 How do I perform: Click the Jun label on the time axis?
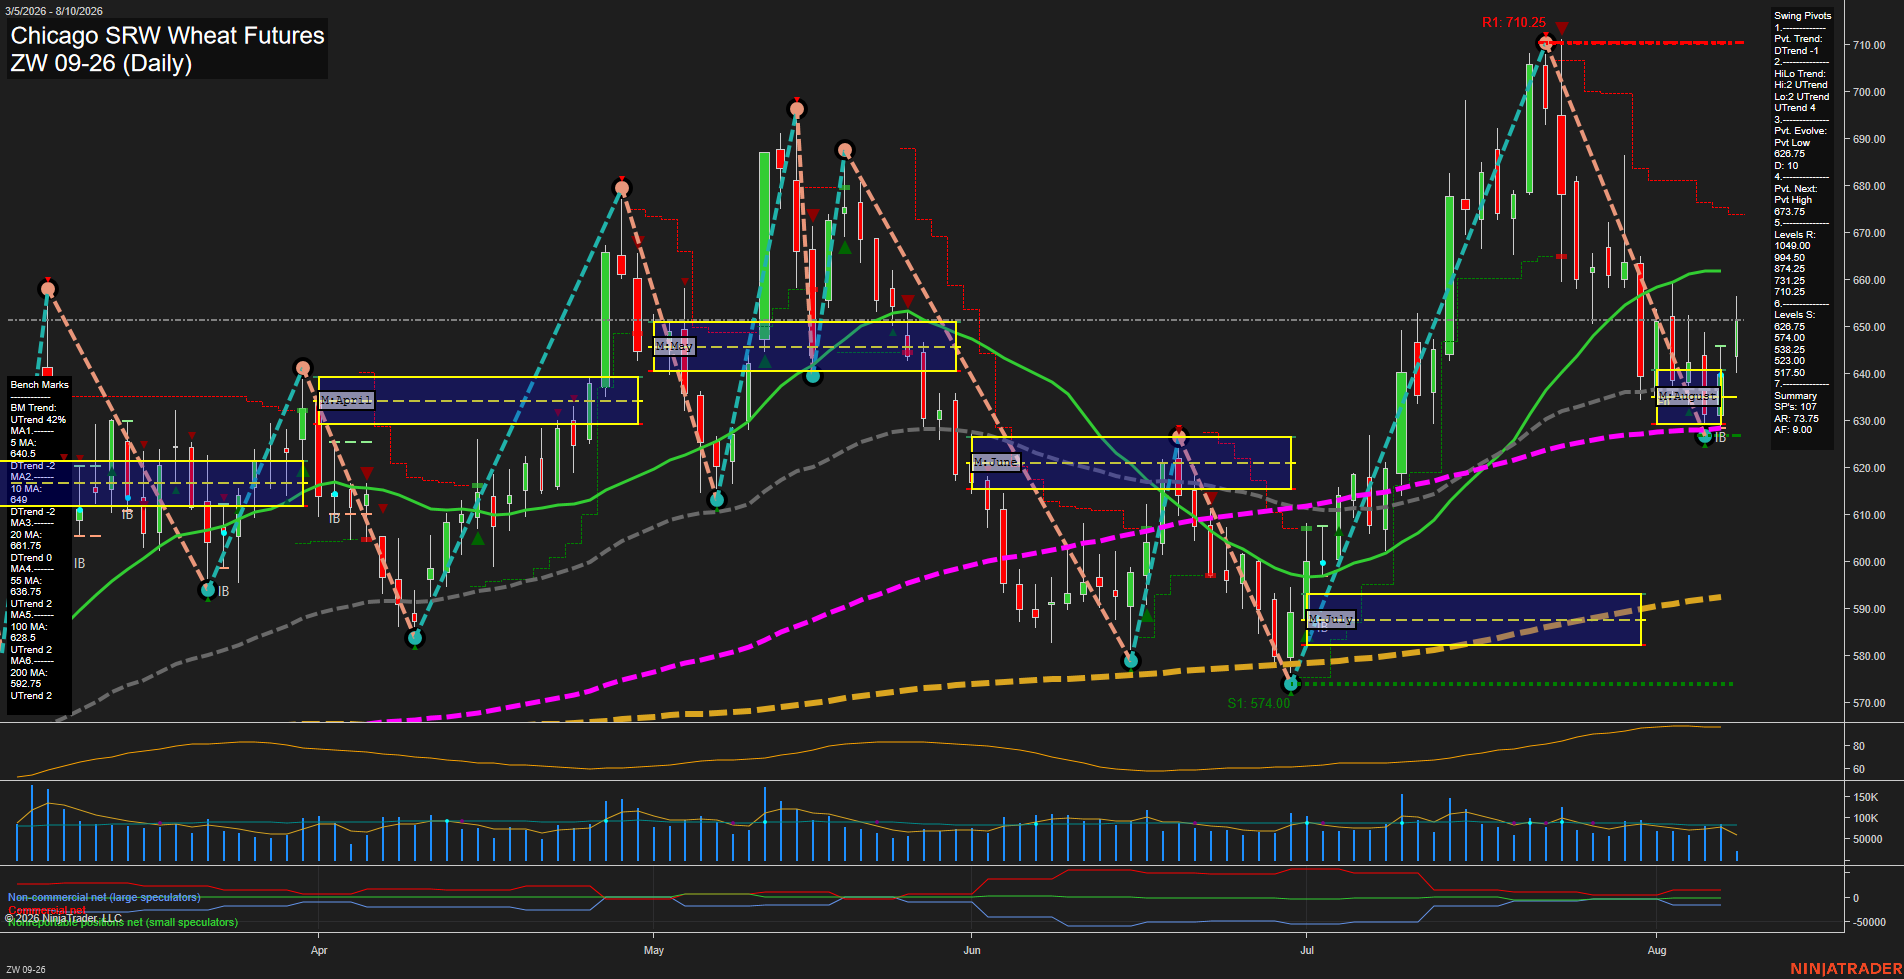tap(972, 950)
